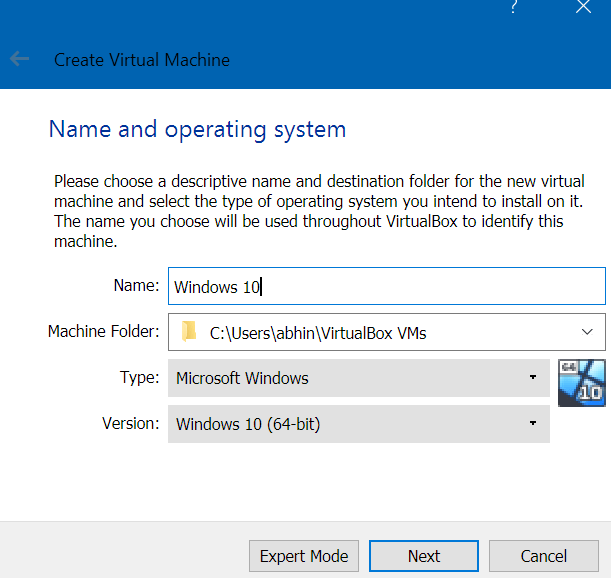Click inside the Name text field

pyautogui.click(x=387, y=286)
